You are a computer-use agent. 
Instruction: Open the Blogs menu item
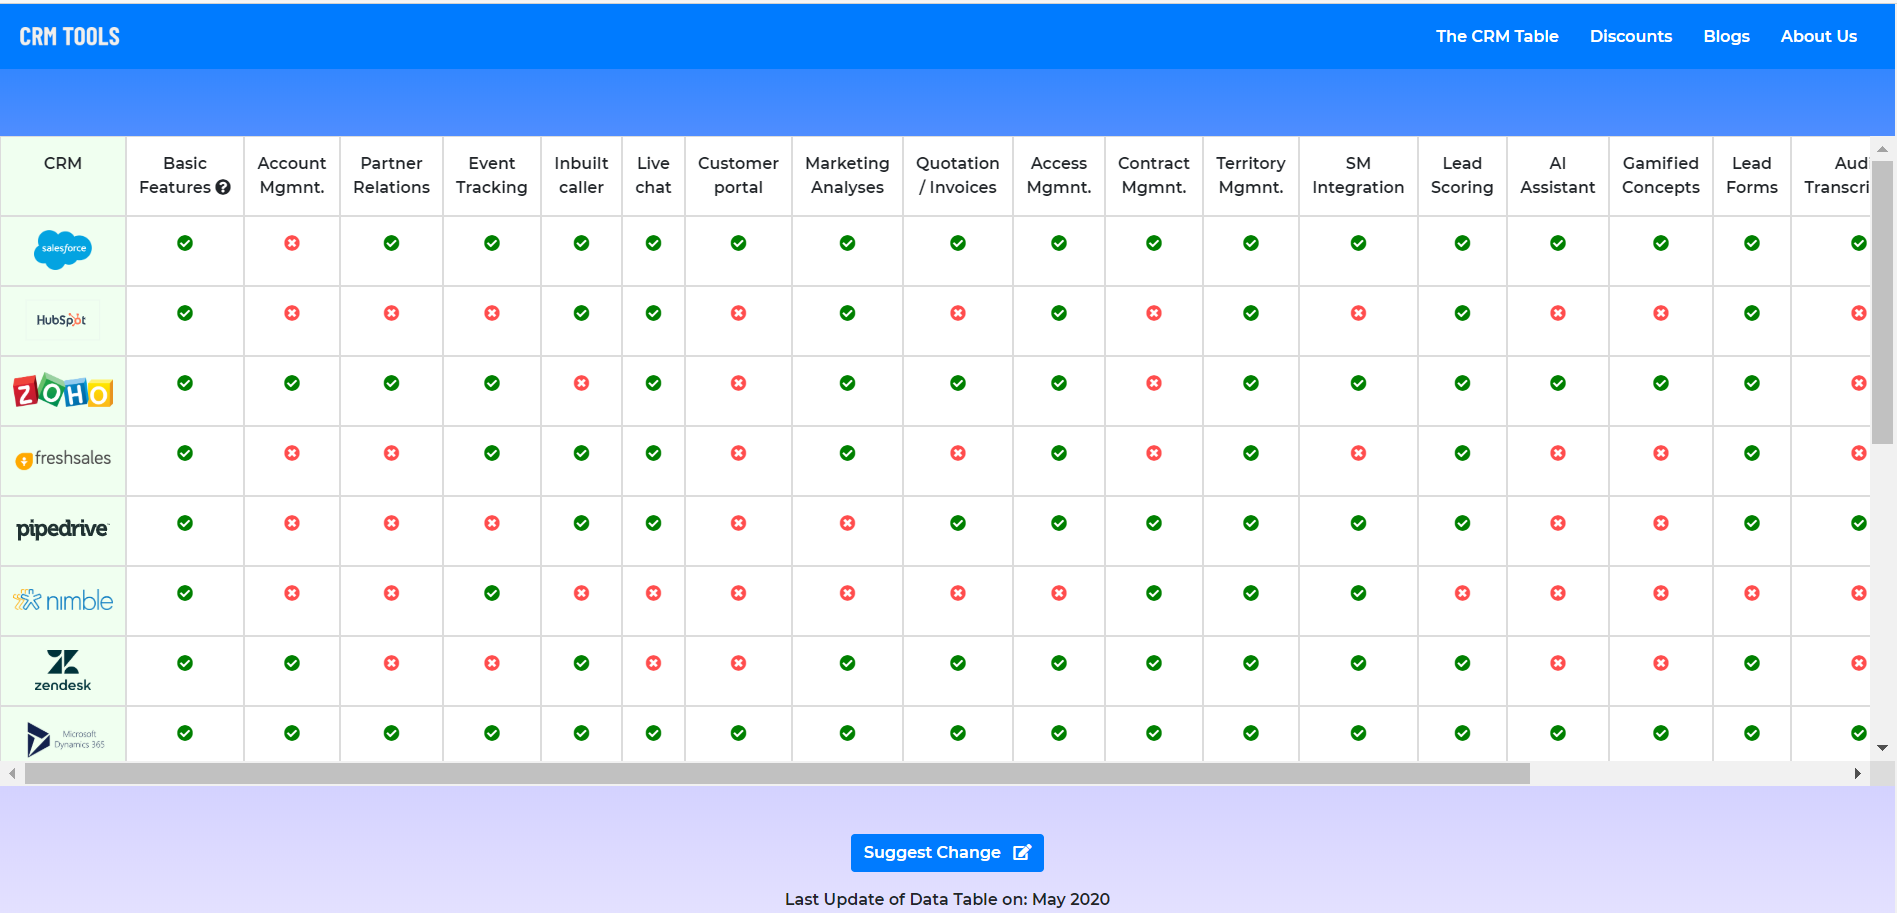1726,36
